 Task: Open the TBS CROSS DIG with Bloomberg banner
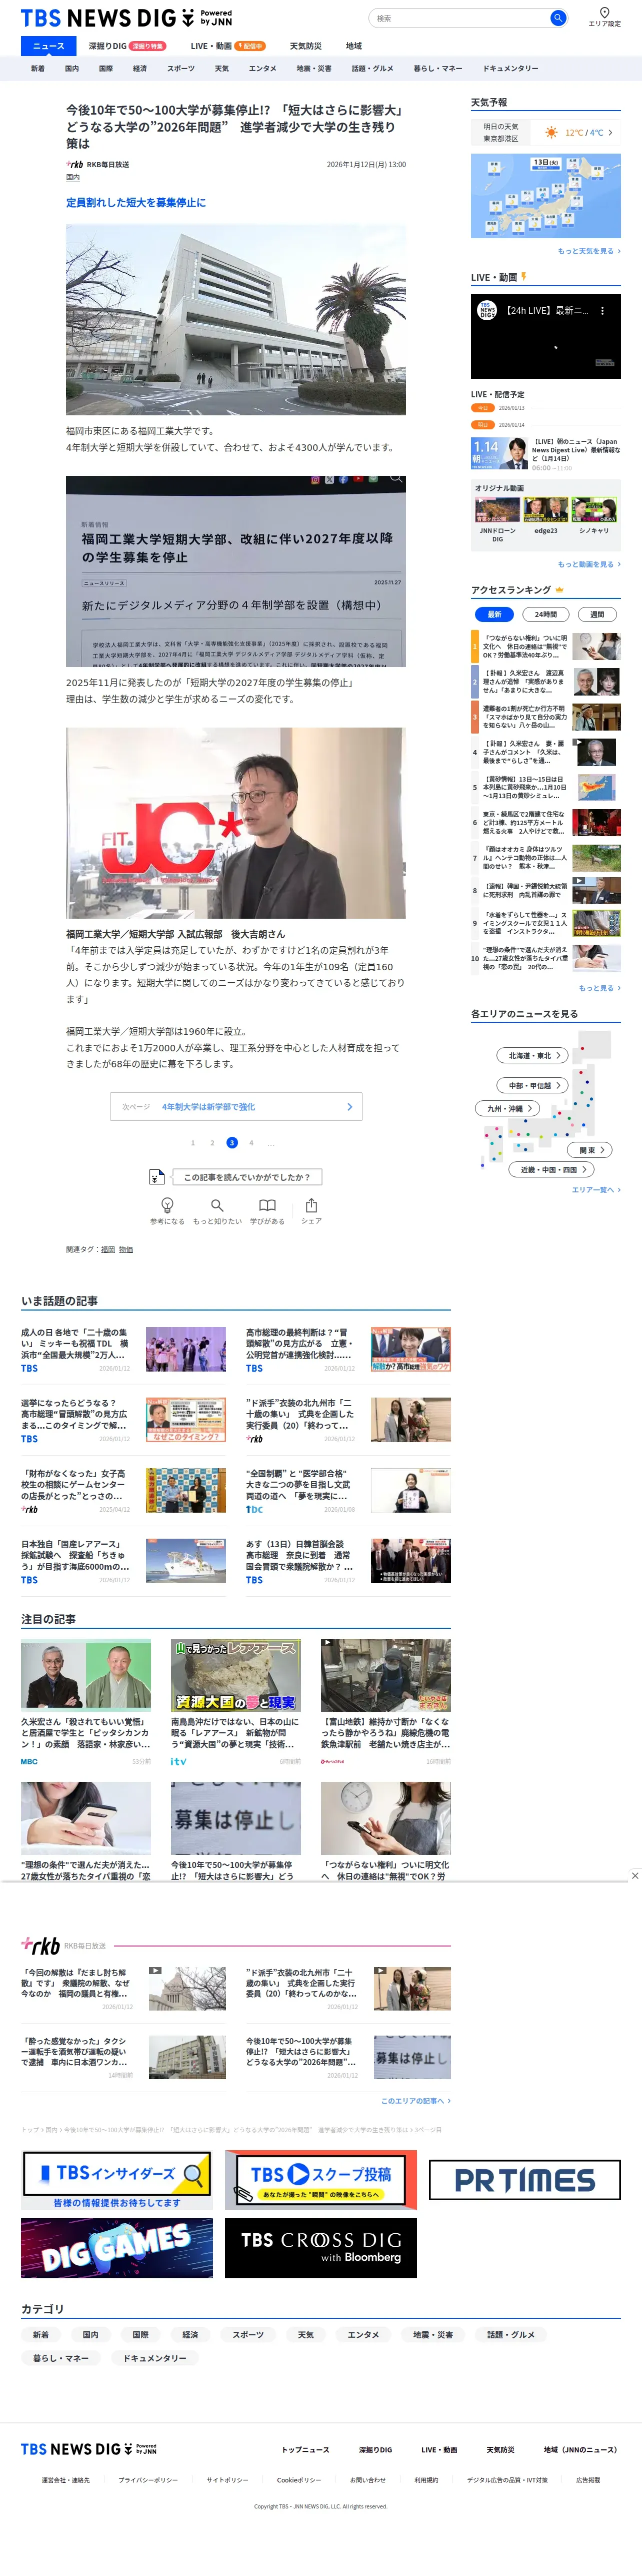point(321,2248)
